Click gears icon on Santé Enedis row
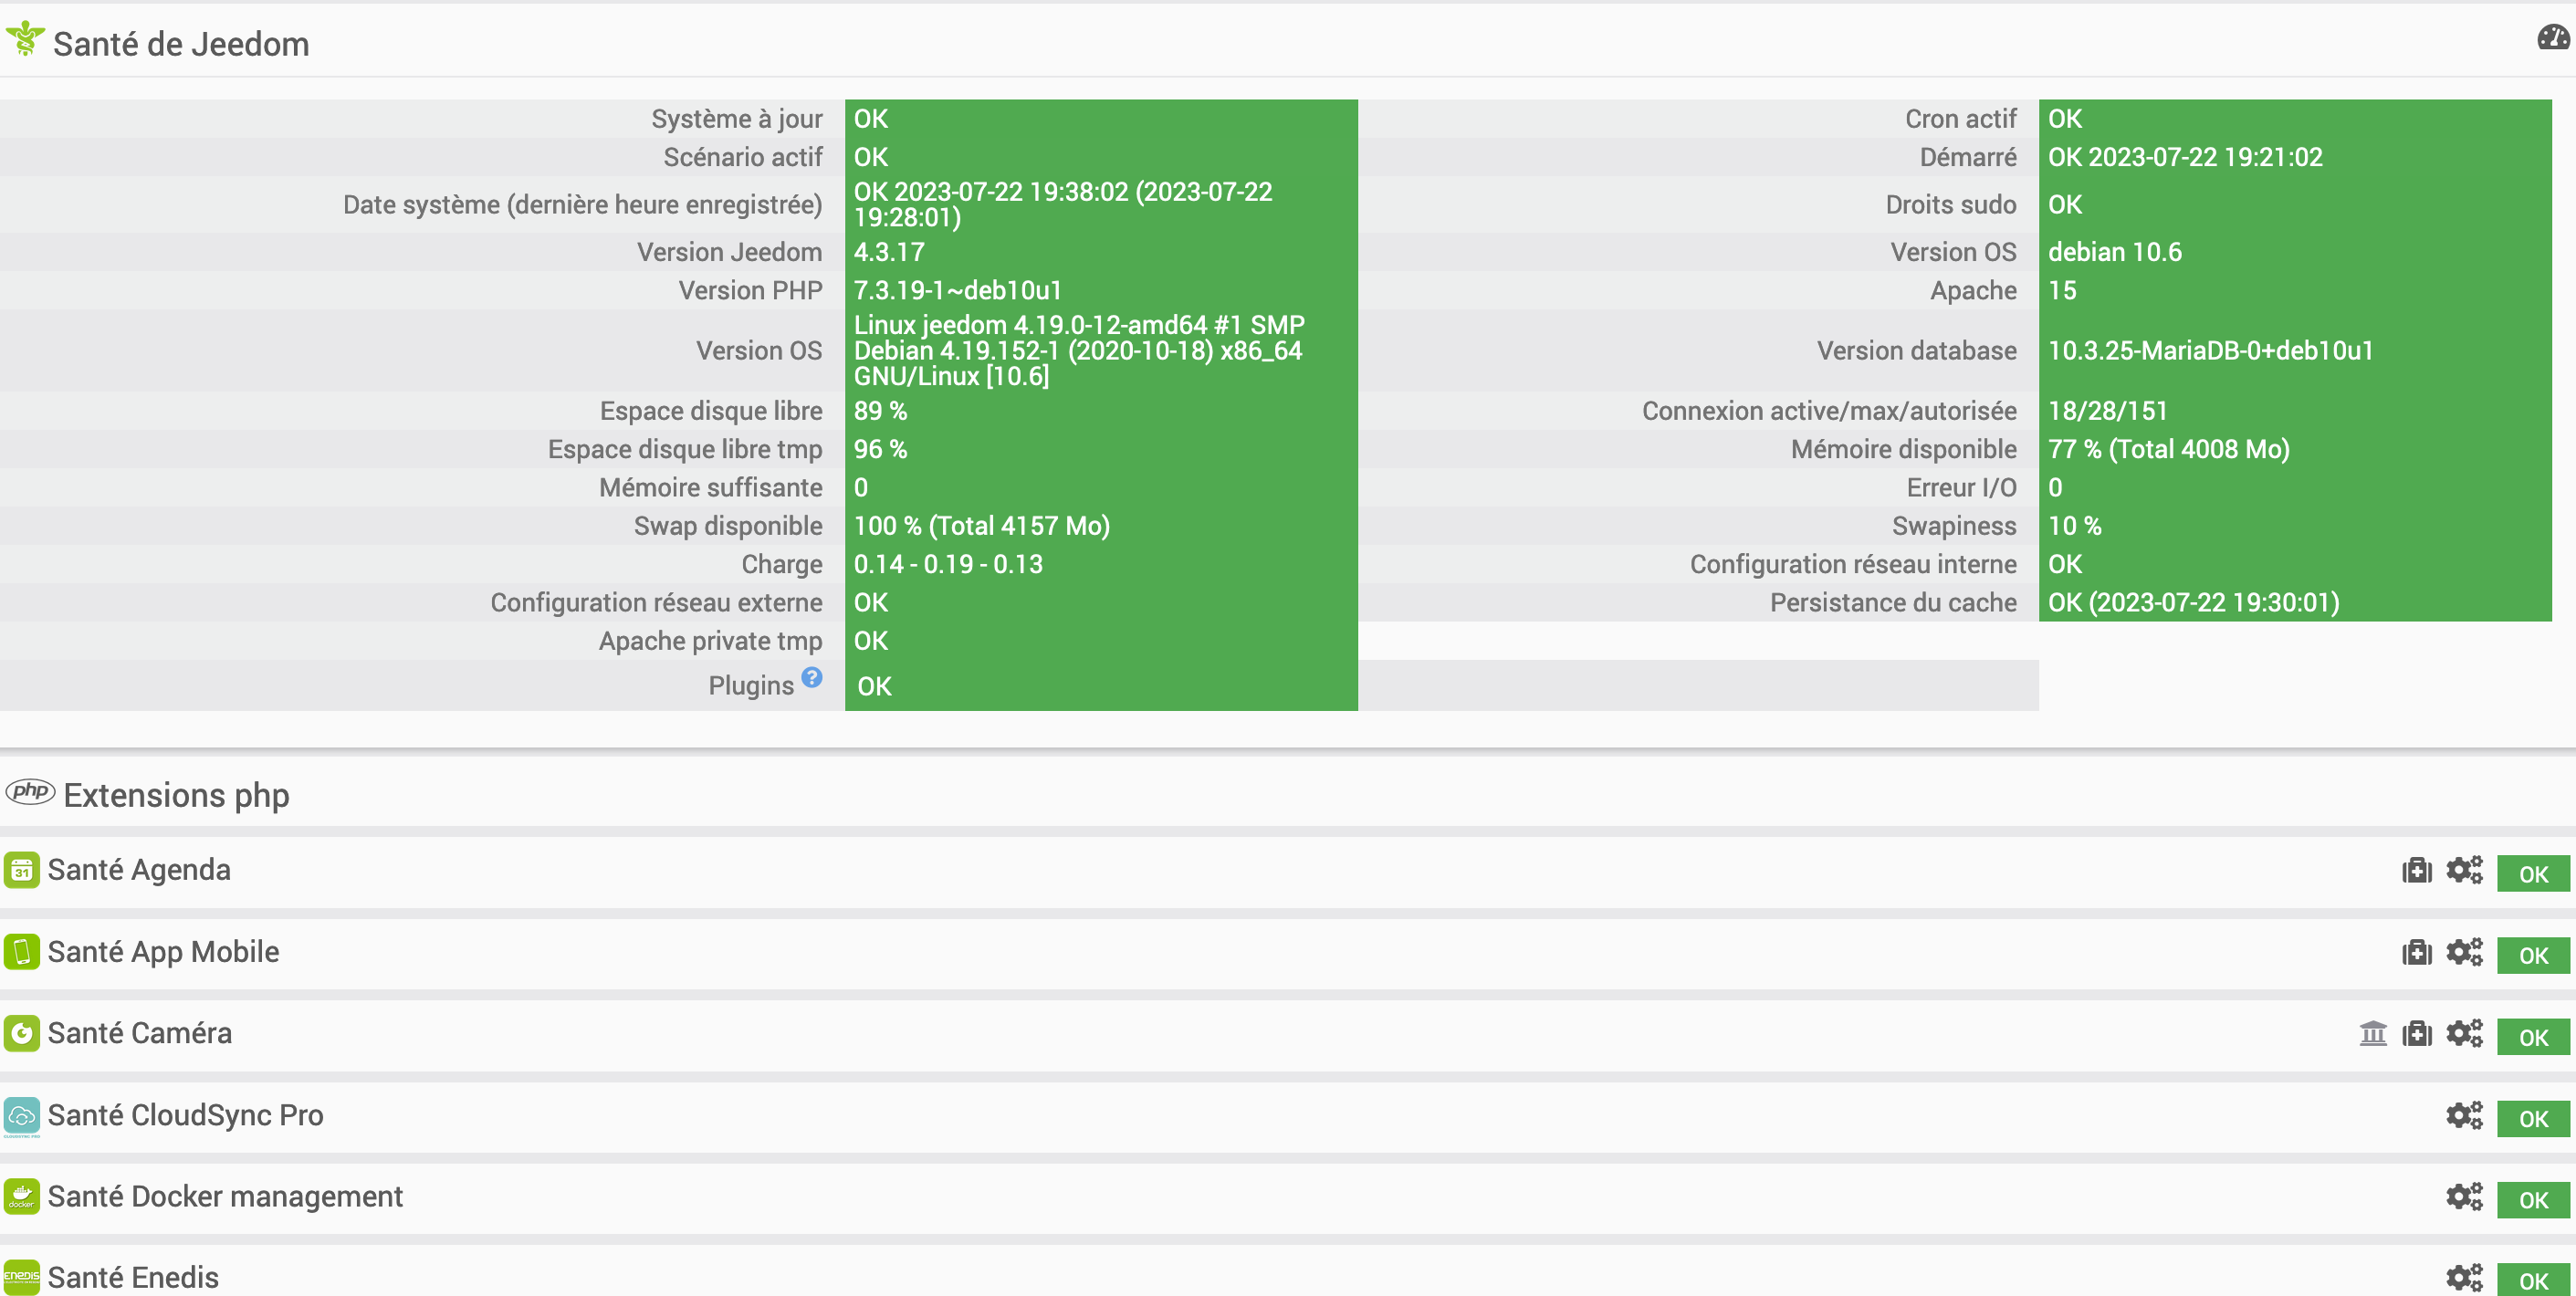This screenshot has height=1296, width=2576. click(x=2464, y=1278)
